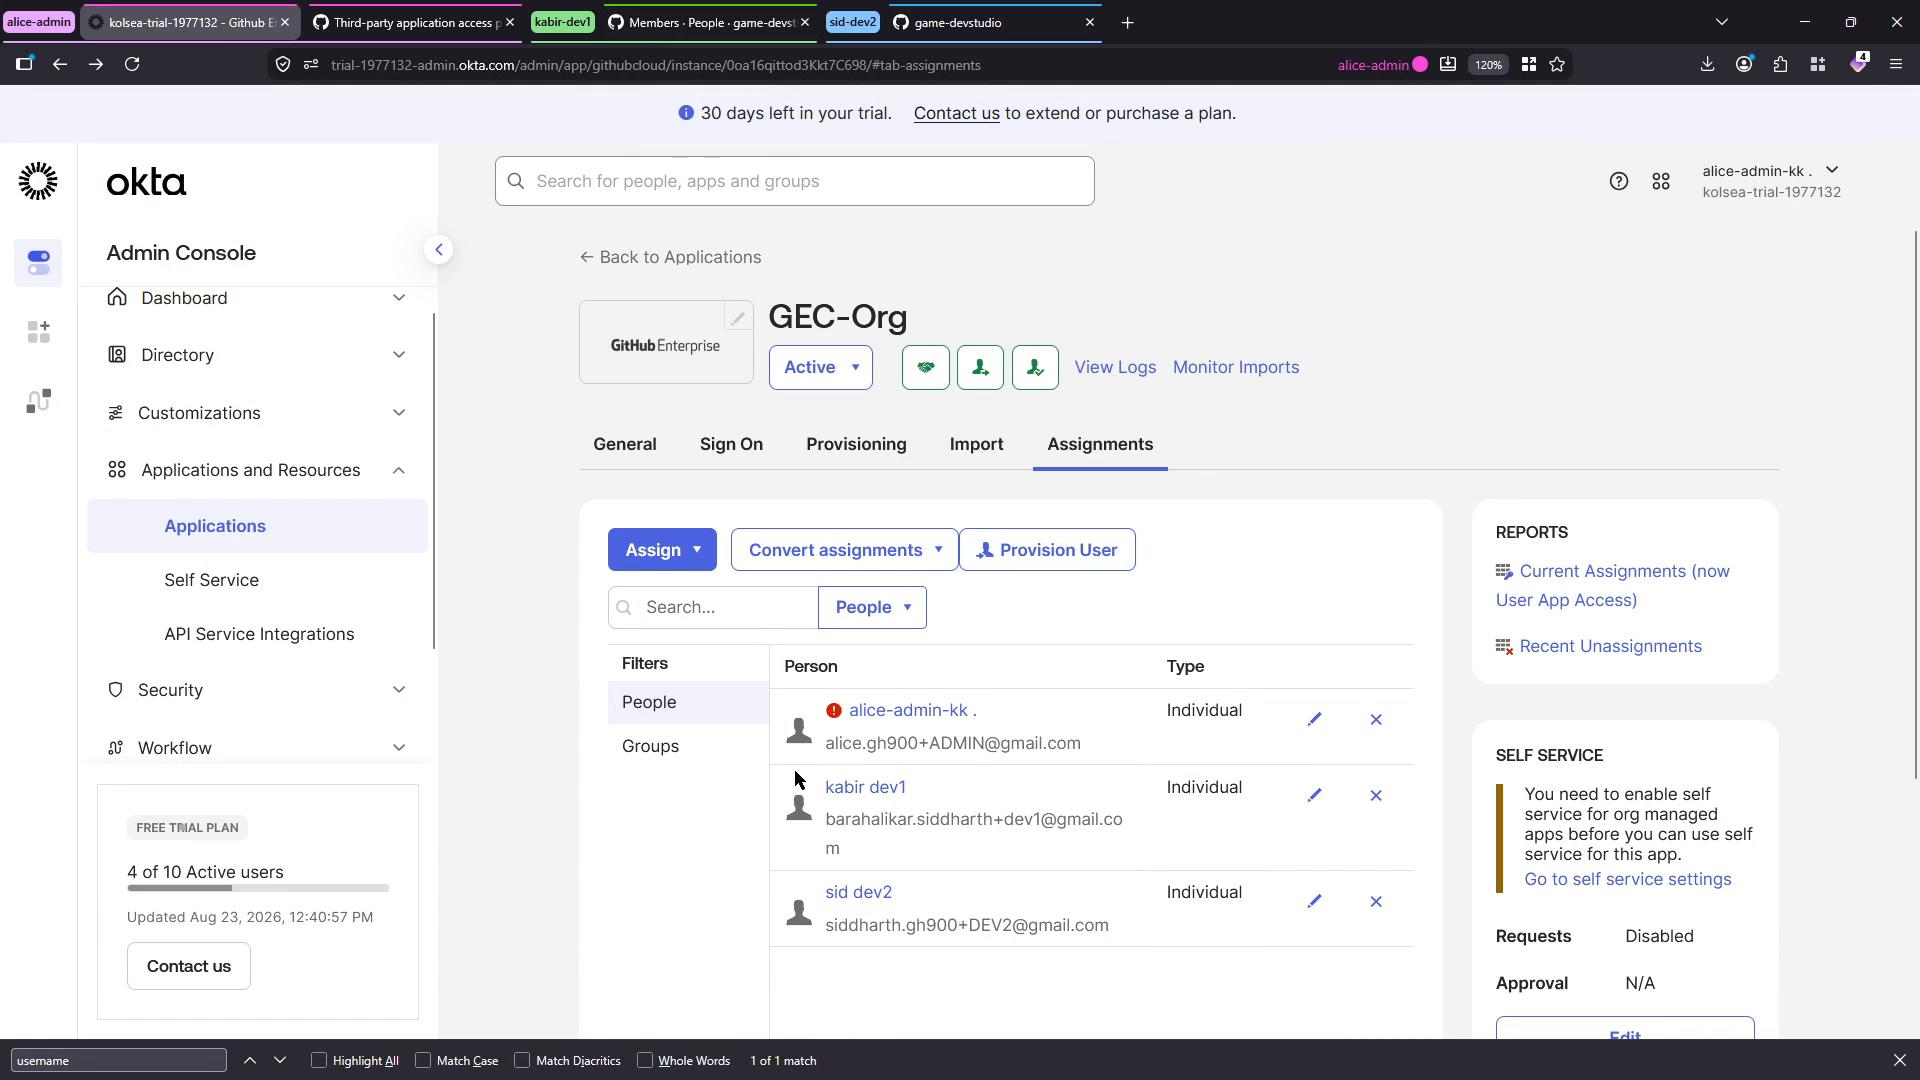Remove sid dev2 assignment with X icon
The image size is (1920, 1080).
click(1376, 901)
